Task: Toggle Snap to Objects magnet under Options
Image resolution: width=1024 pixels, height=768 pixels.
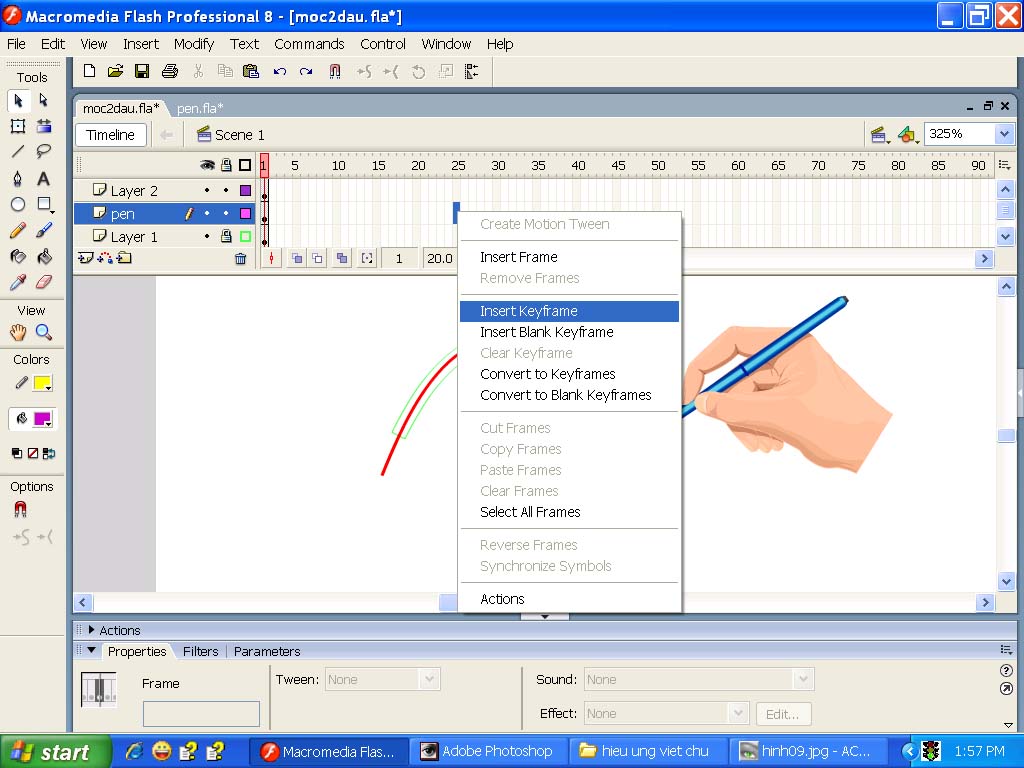Action: [20, 509]
